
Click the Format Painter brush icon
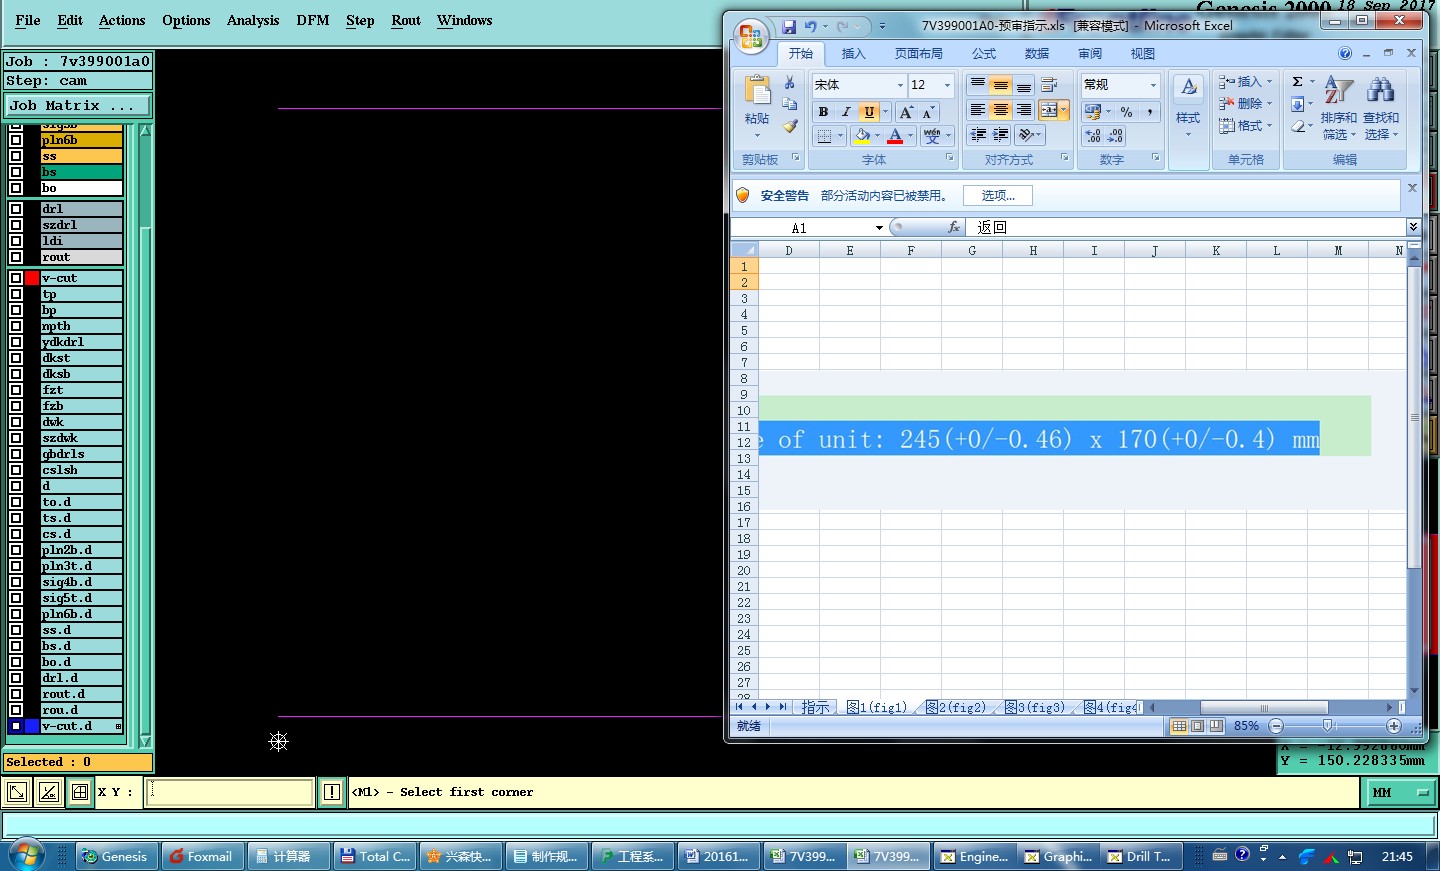(x=789, y=127)
